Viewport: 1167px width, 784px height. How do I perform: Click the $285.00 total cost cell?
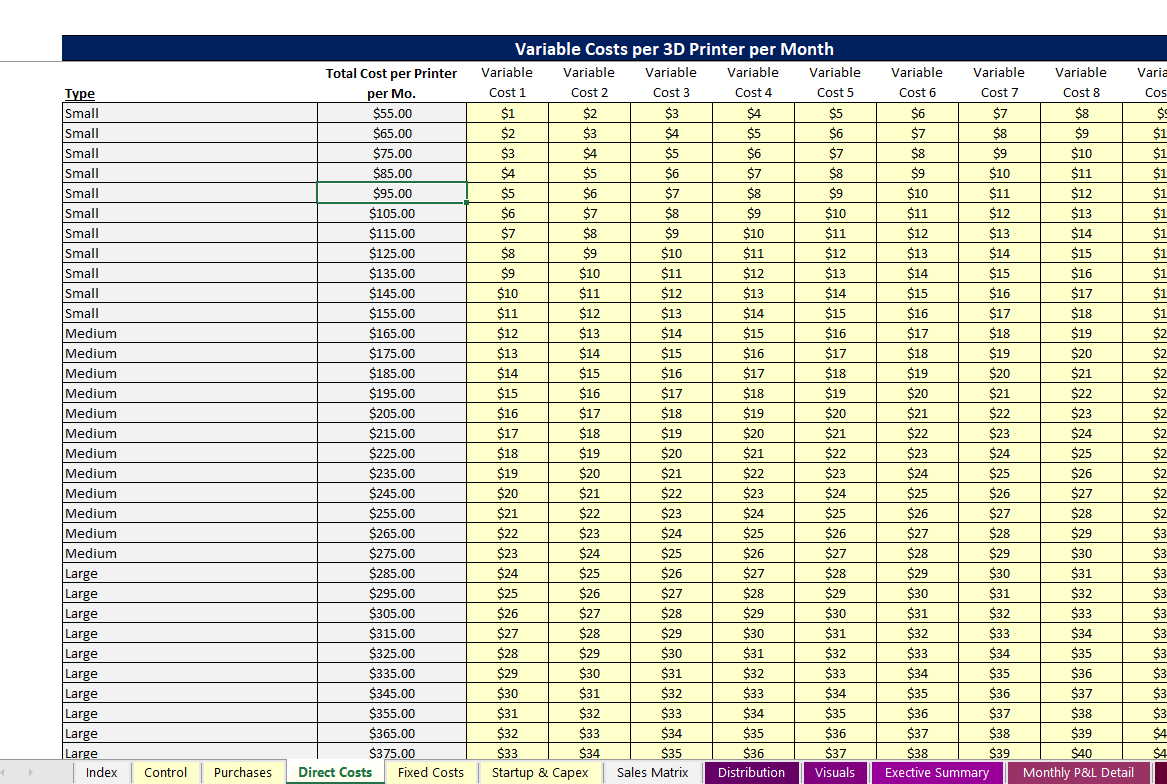pyautogui.click(x=392, y=573)
